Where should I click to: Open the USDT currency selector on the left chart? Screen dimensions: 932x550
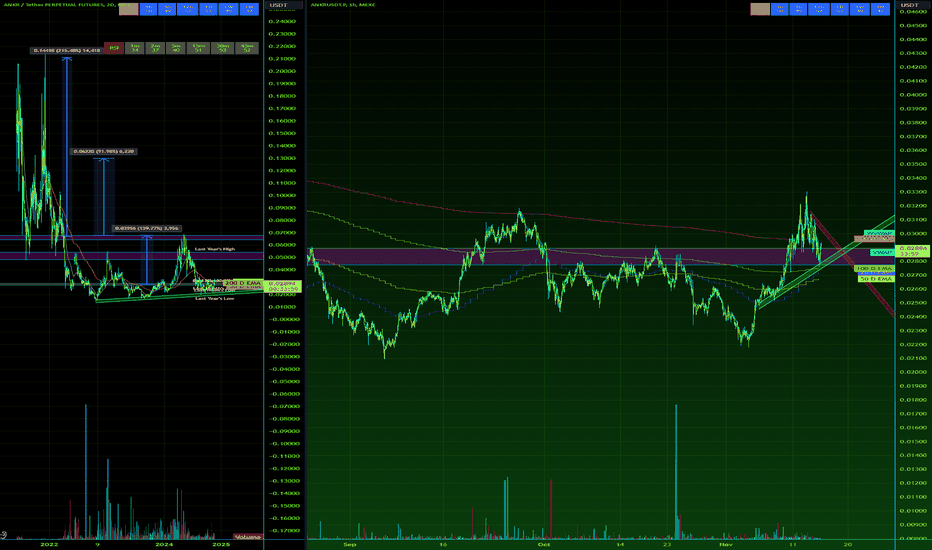(283, 5)
